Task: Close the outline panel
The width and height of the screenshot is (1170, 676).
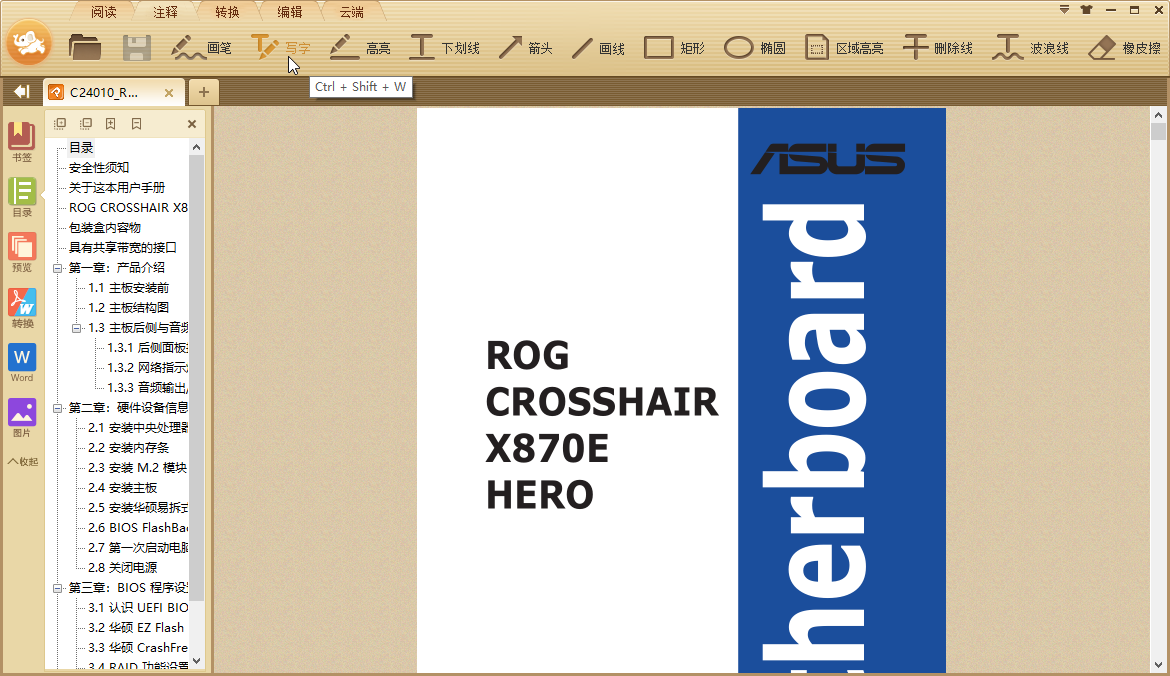Action: pyautogui.click(x=192, y=124)
